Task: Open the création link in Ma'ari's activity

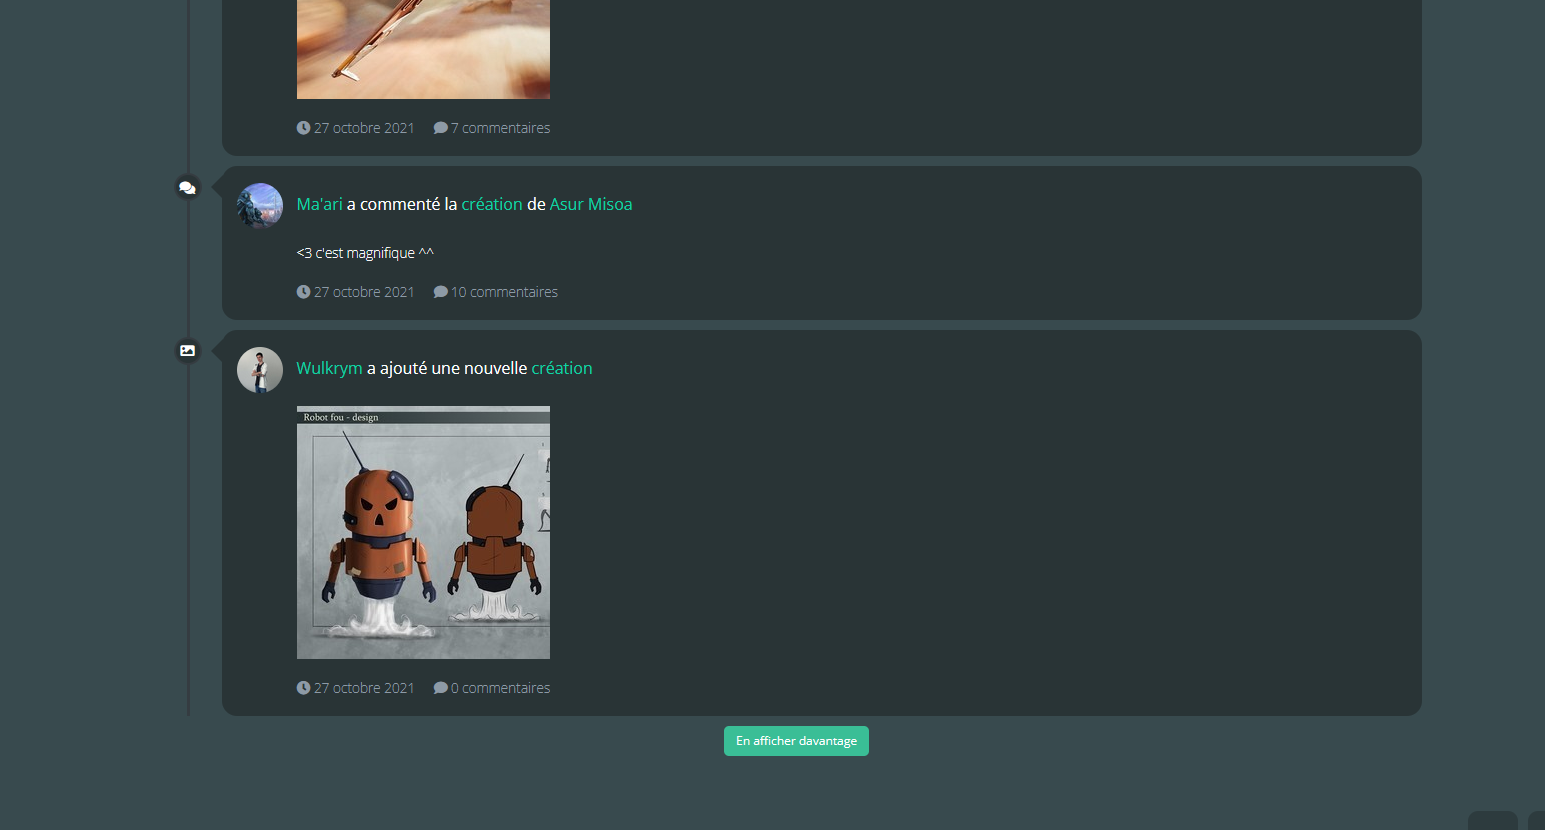Action: click(x=492, y=203)
